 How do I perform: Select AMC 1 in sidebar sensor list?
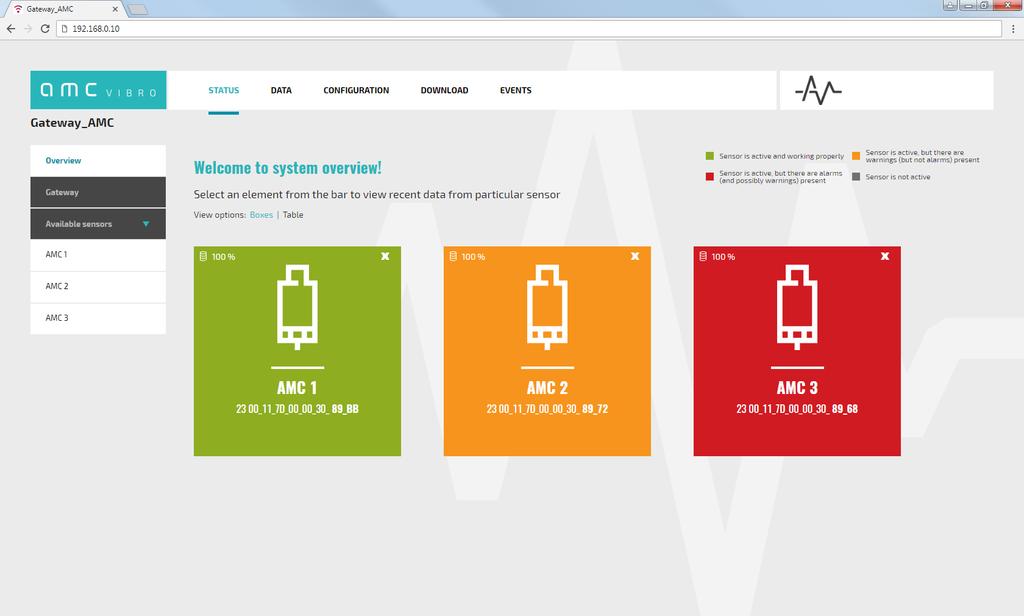coord(98,255)
